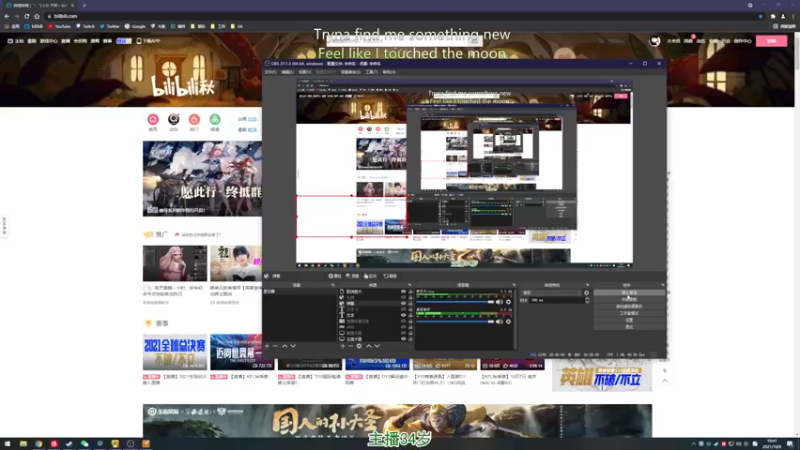This screenshot has height=450, width=800.
Task: Move the selected source up
Action: pos(369,346)
